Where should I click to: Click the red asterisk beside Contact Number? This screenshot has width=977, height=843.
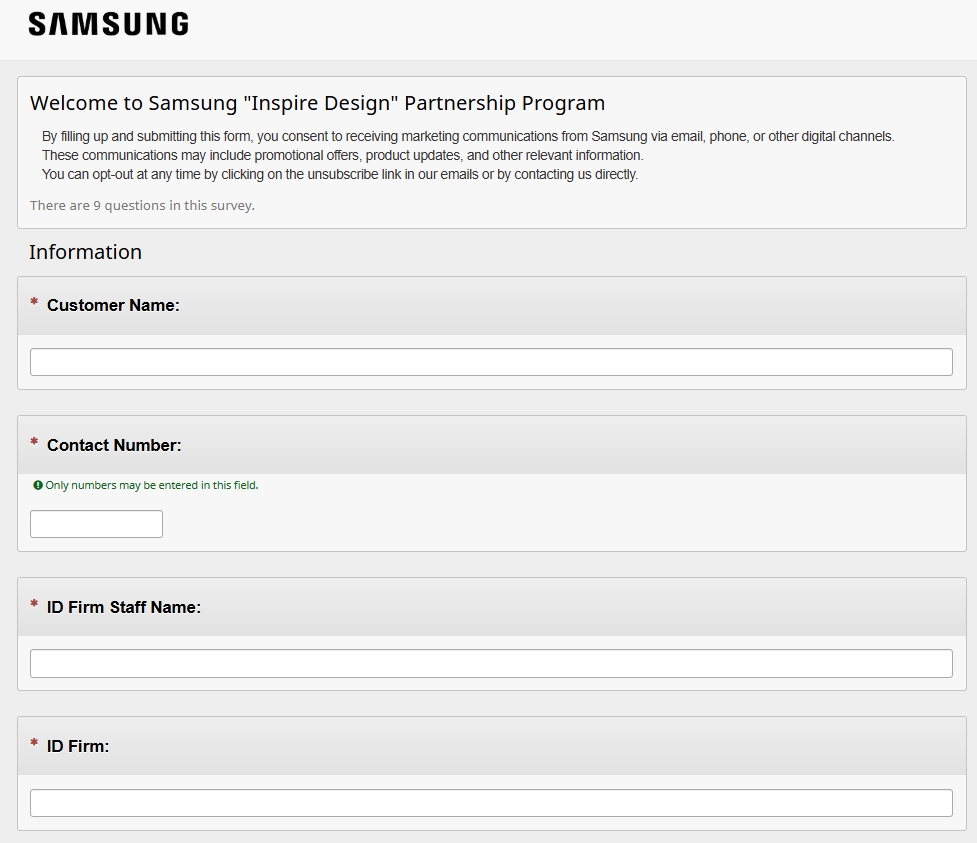point(34,443)
